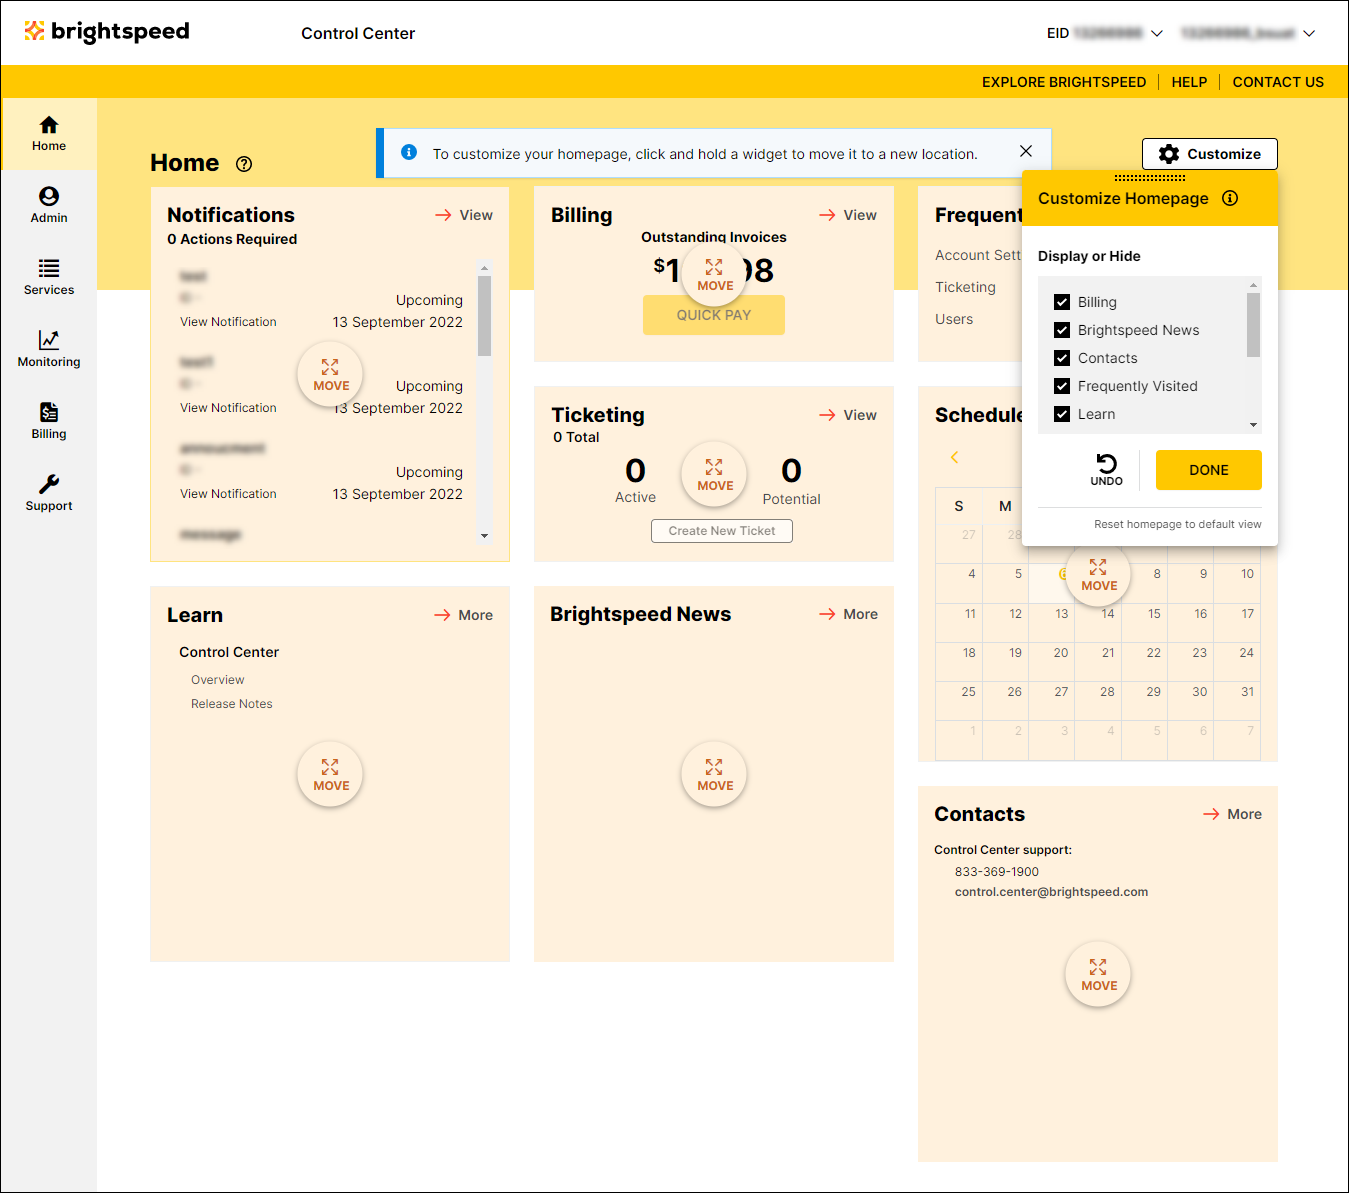Screen dimensions: 1349x1193
Task: Click the Notifications list scroll-down arrow
Action: pyautogui.click(x=484, y=536)
